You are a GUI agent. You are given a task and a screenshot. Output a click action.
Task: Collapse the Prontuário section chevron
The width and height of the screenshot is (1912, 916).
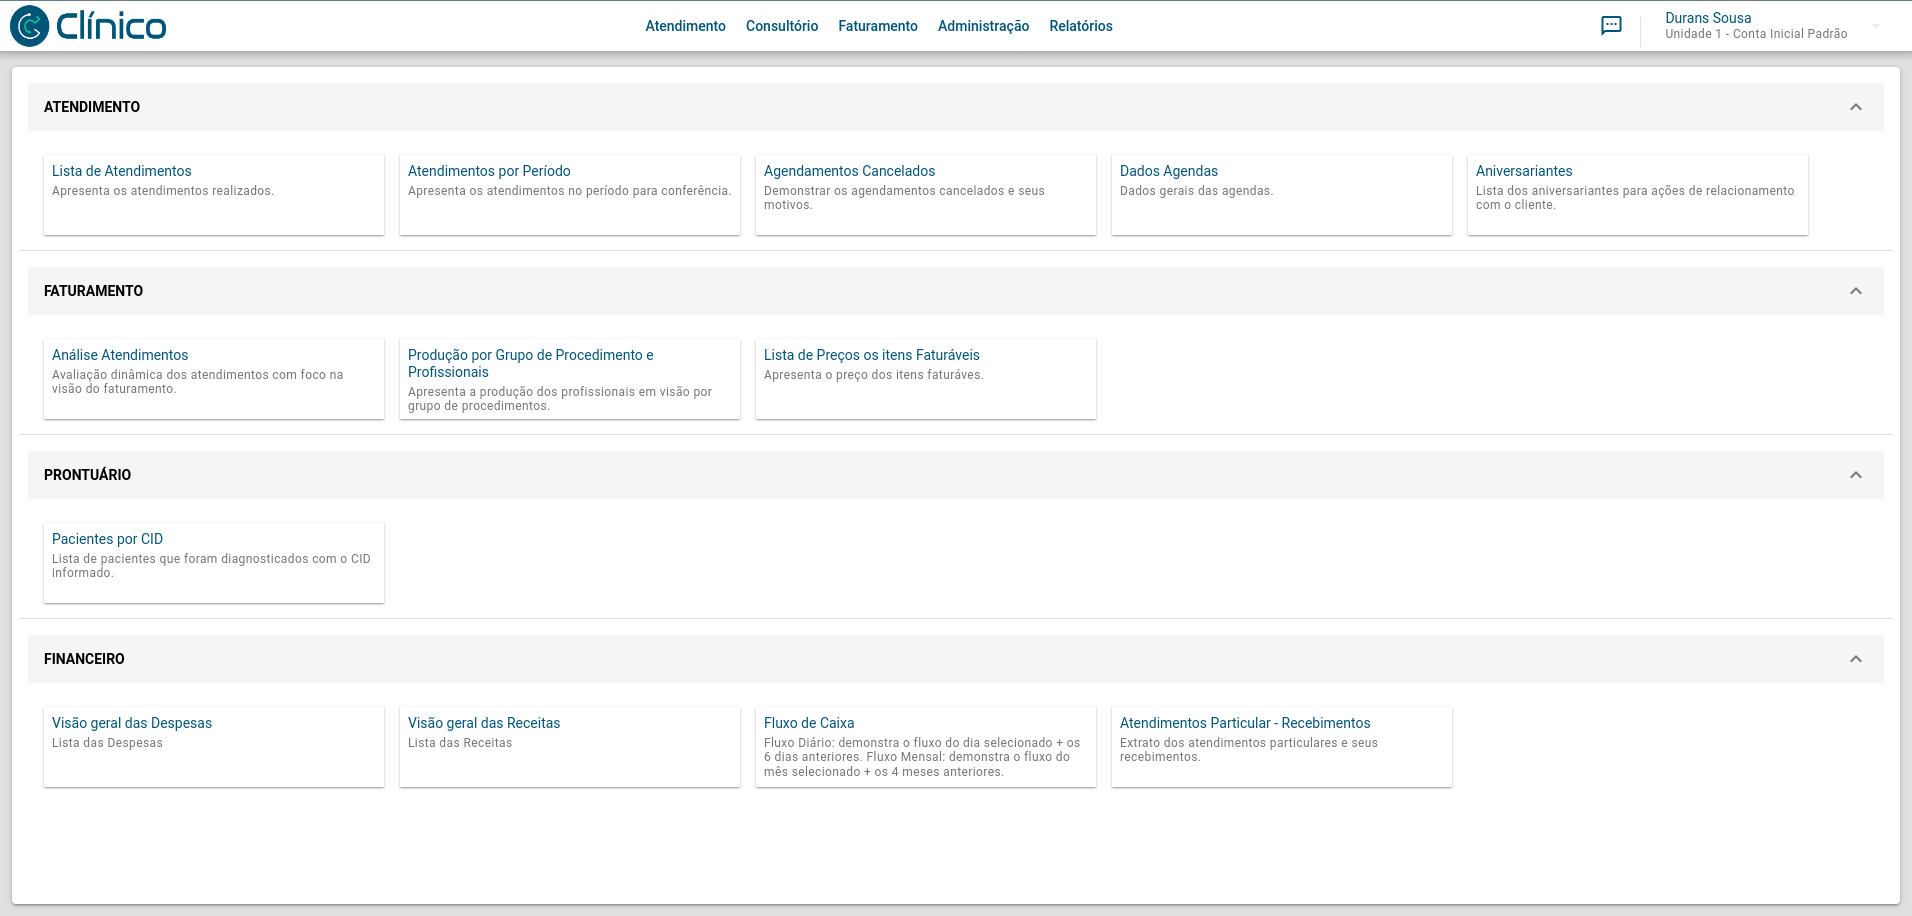click(x=1855, y=475)
